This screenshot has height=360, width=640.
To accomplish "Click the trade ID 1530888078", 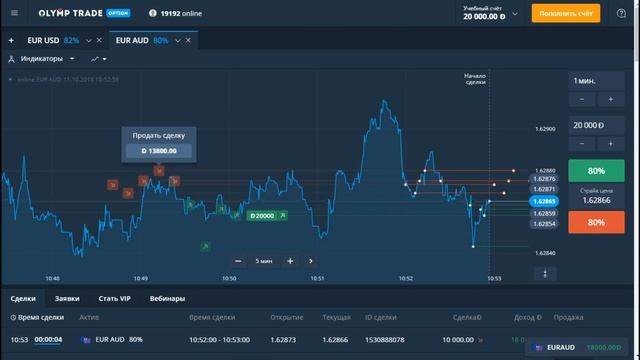I will pos(384,340).
